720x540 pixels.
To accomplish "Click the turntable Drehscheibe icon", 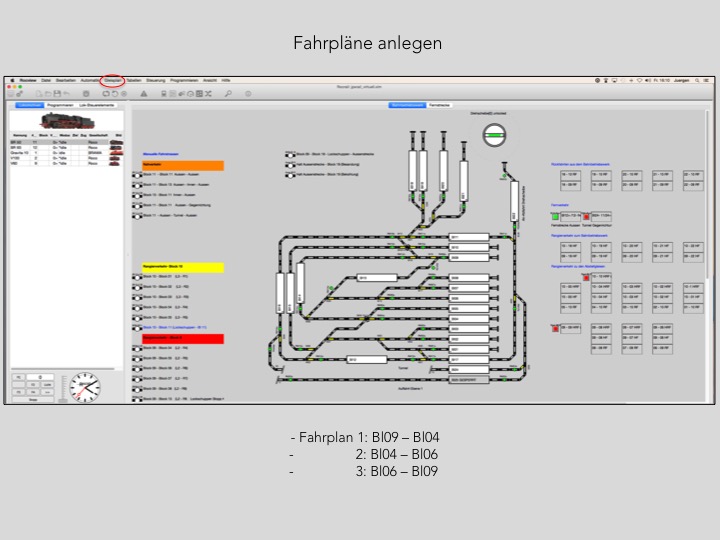I will [495, 135].
